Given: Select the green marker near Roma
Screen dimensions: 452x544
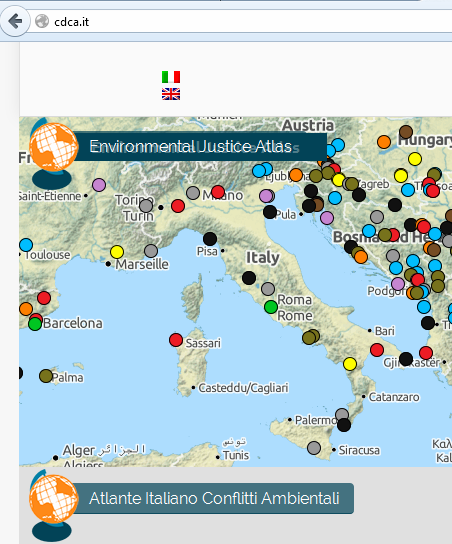Looking at the screenshot, I should (x=271, y=307).
